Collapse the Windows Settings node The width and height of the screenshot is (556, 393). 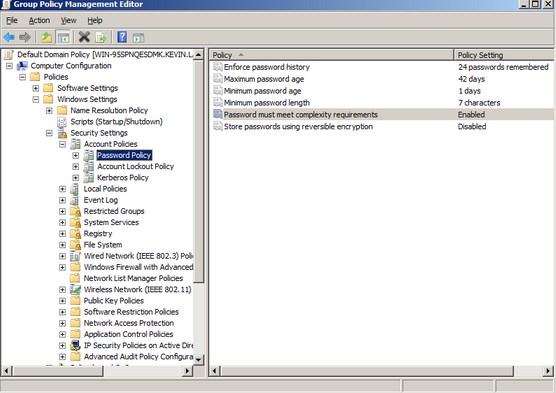pyautogui.click(x=36, y=100)
